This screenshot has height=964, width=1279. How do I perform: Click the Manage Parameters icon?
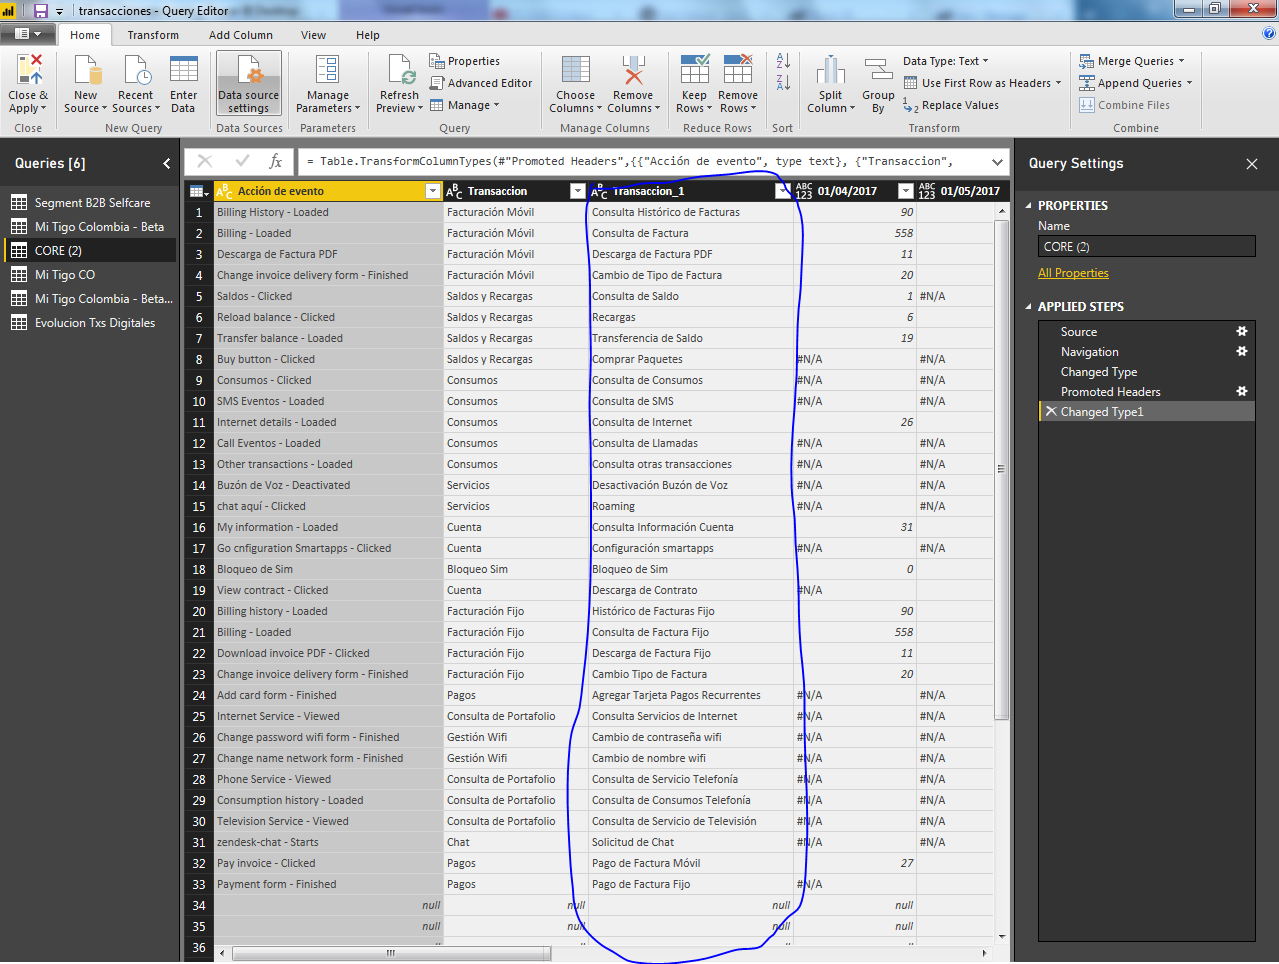tap(327, 71)
